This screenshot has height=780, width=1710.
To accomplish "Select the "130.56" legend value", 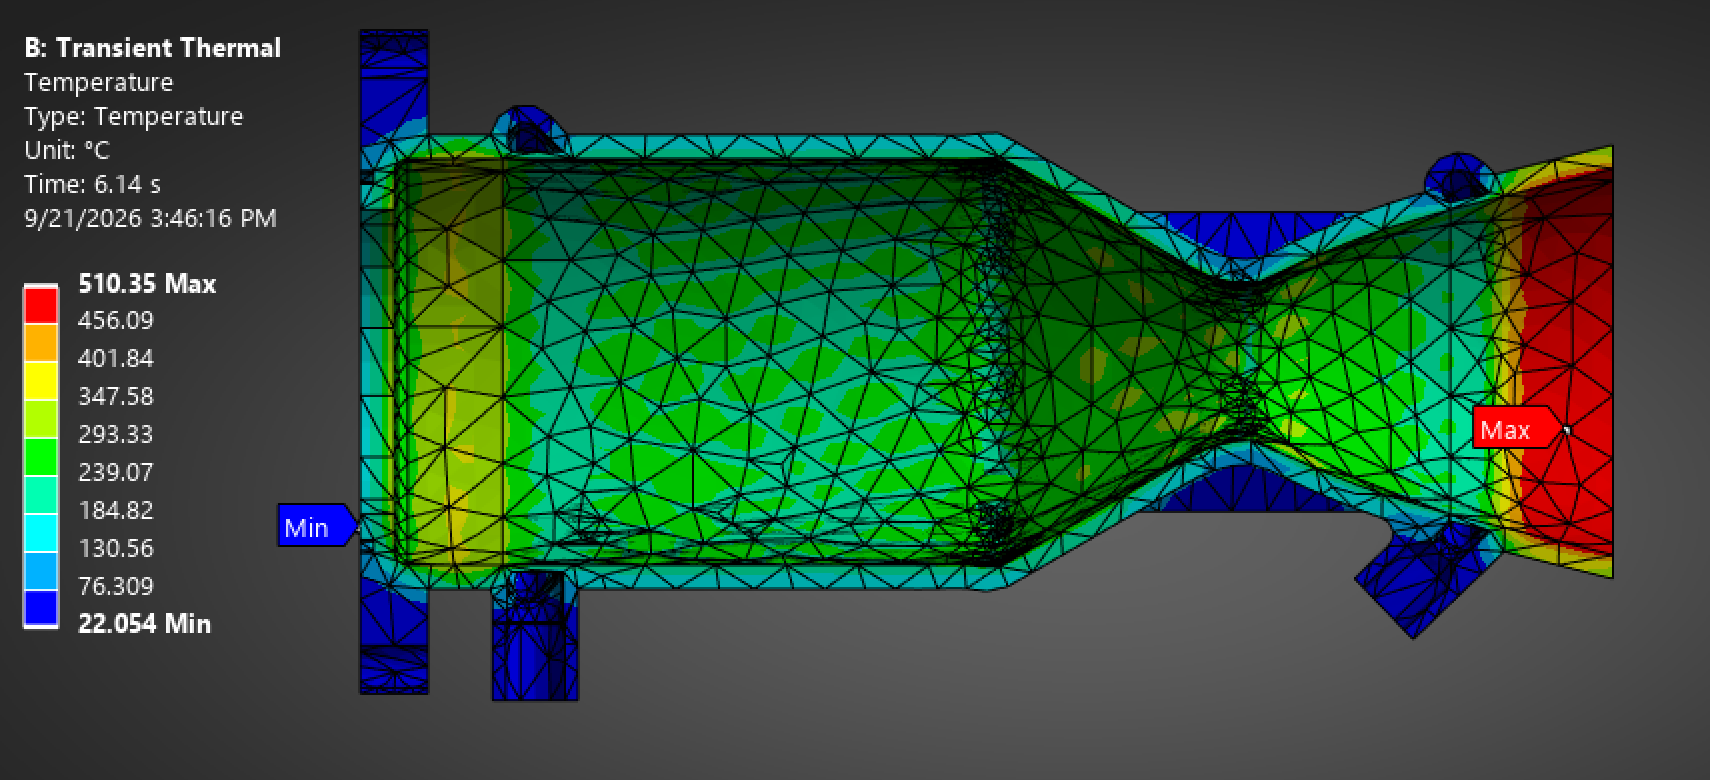I will 116,548.
